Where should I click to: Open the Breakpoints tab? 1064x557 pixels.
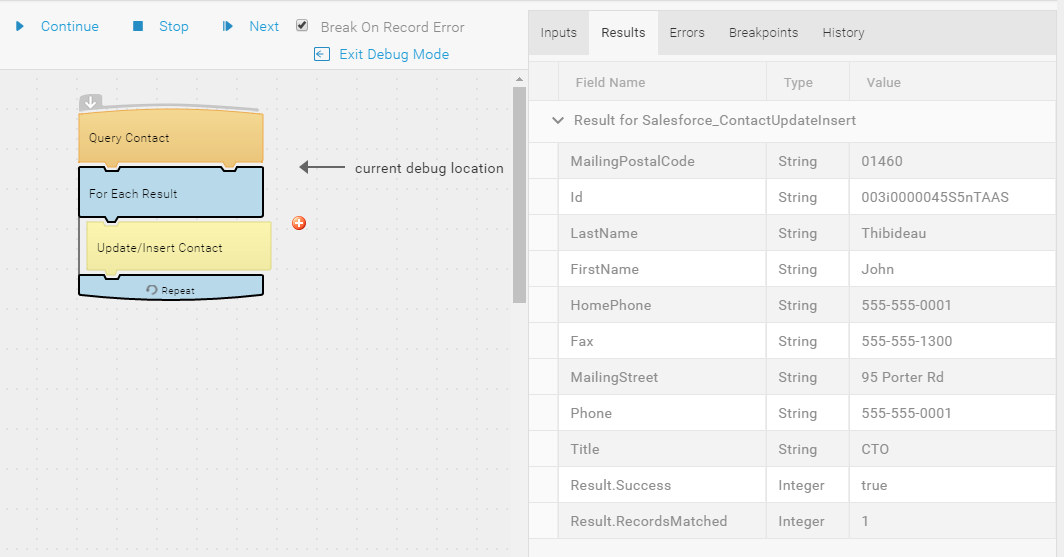click(763, 33)
